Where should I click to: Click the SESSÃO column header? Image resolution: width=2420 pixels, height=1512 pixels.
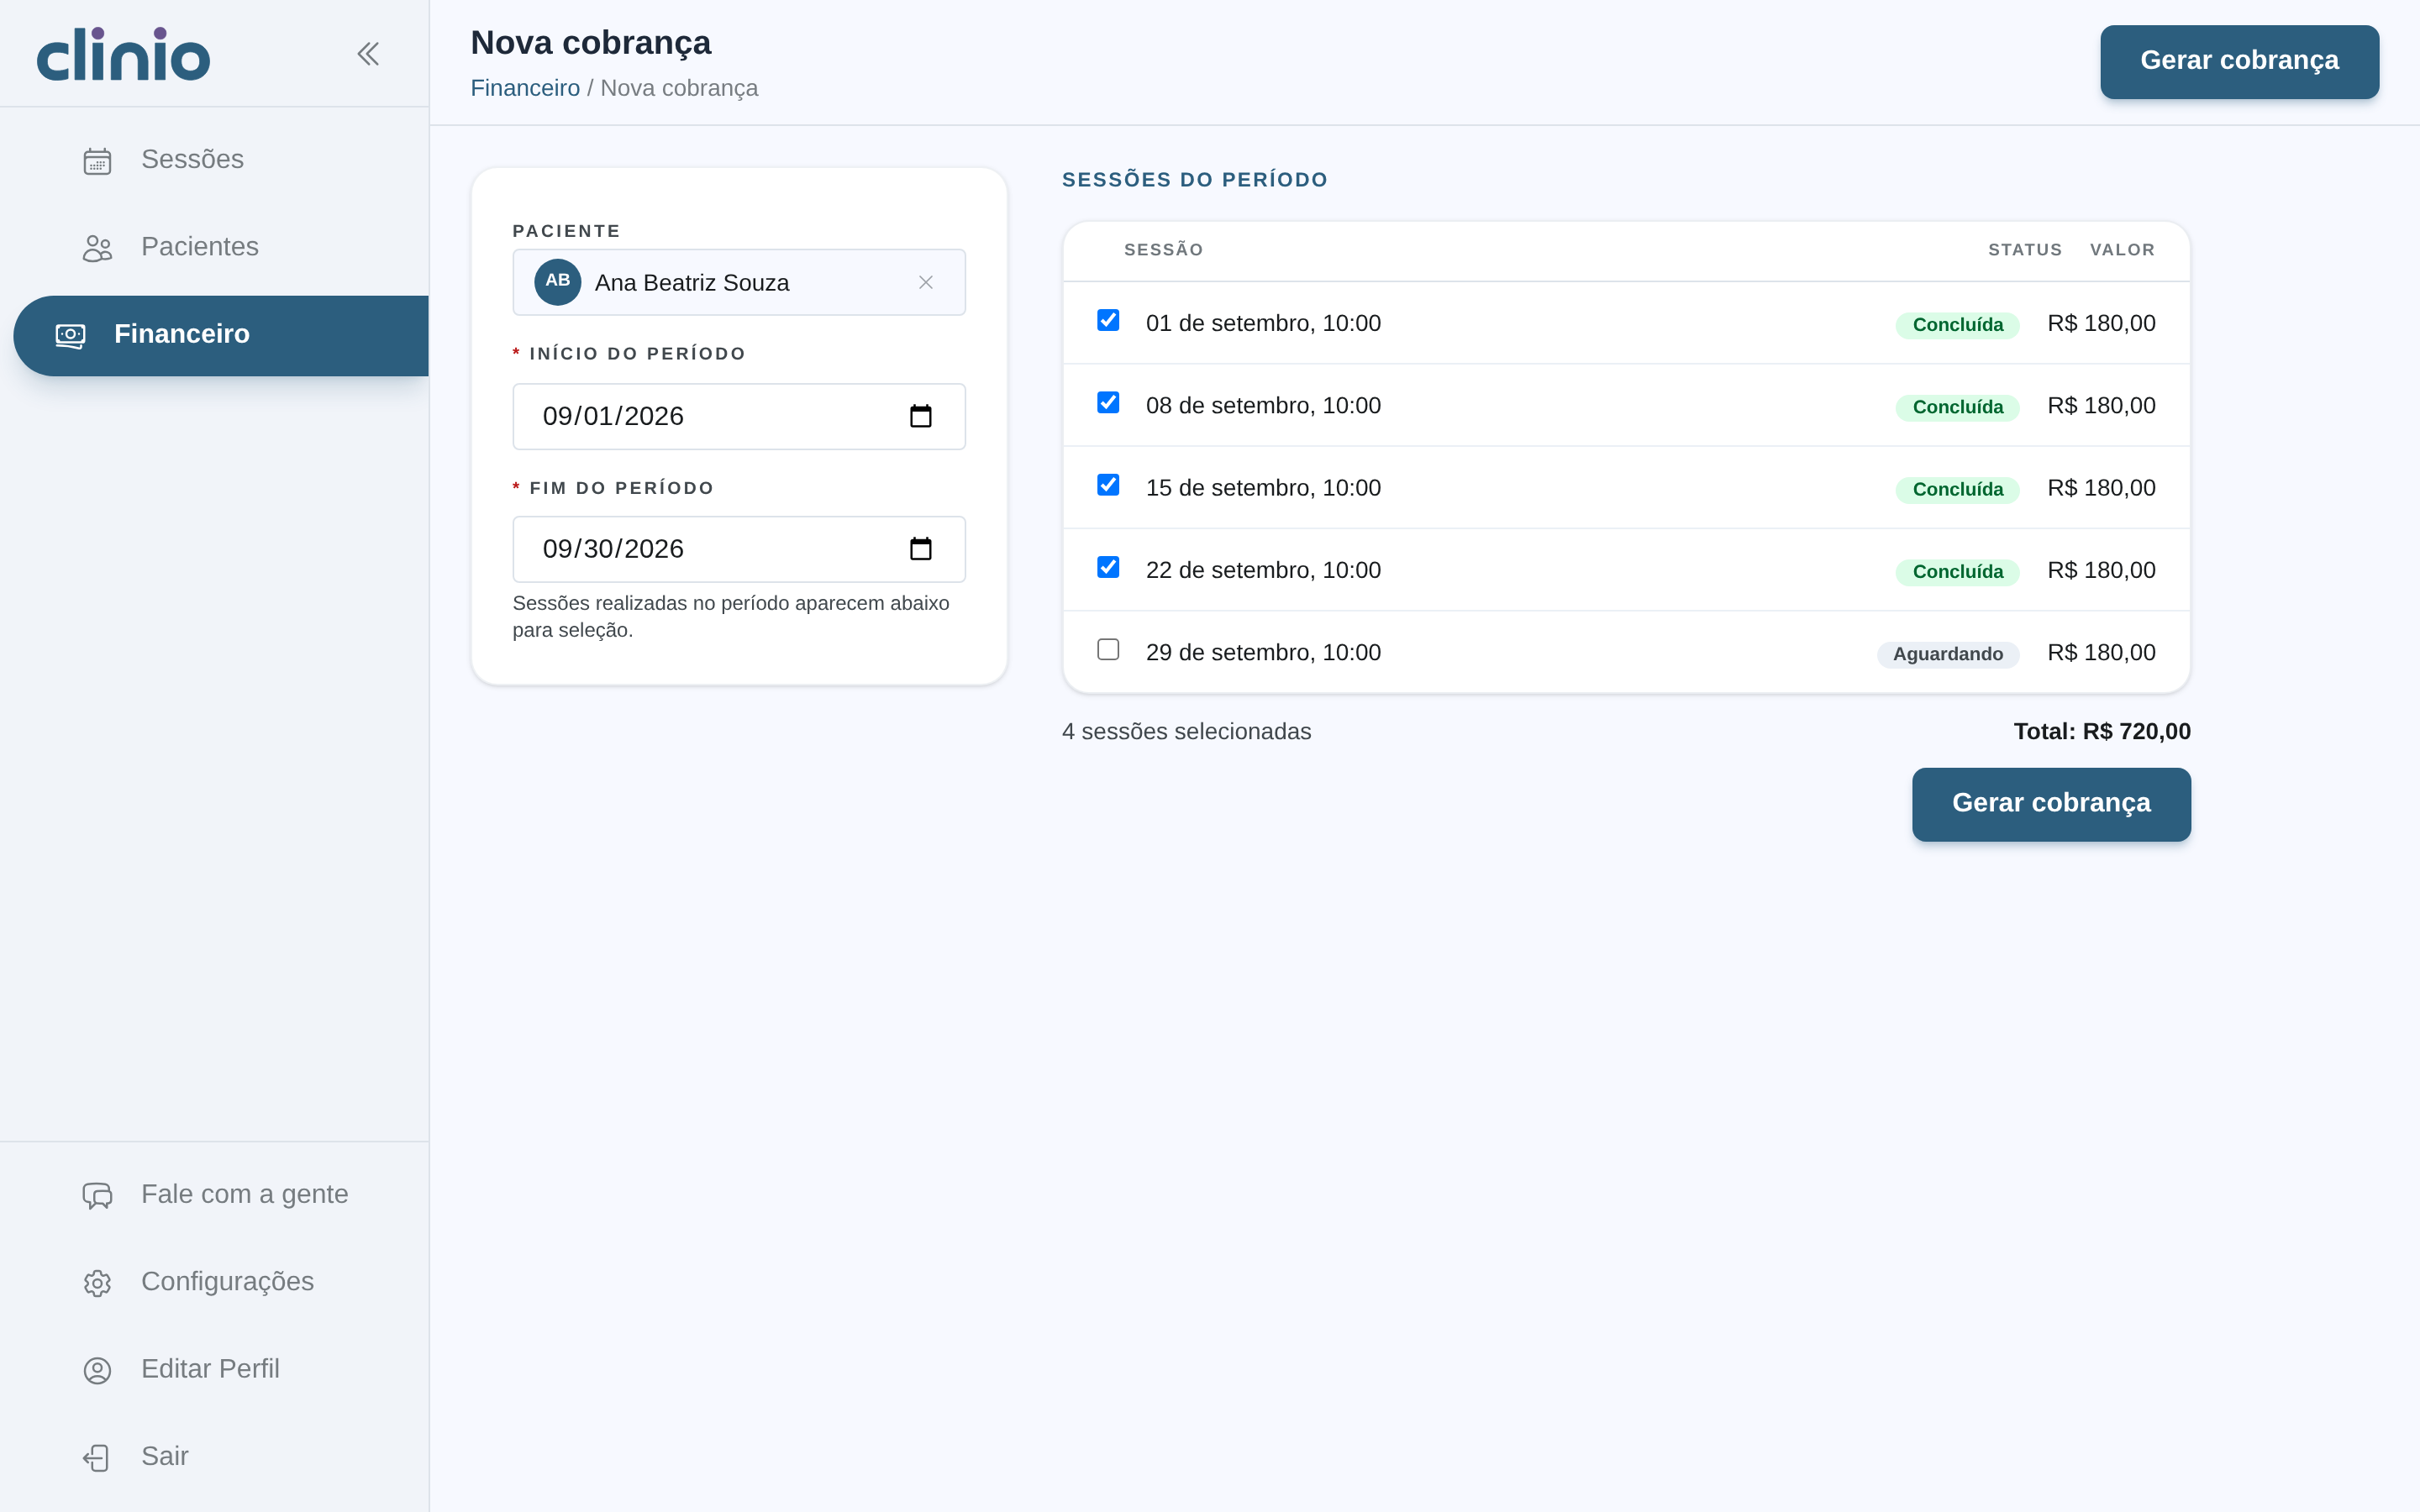pos(1163,250)
